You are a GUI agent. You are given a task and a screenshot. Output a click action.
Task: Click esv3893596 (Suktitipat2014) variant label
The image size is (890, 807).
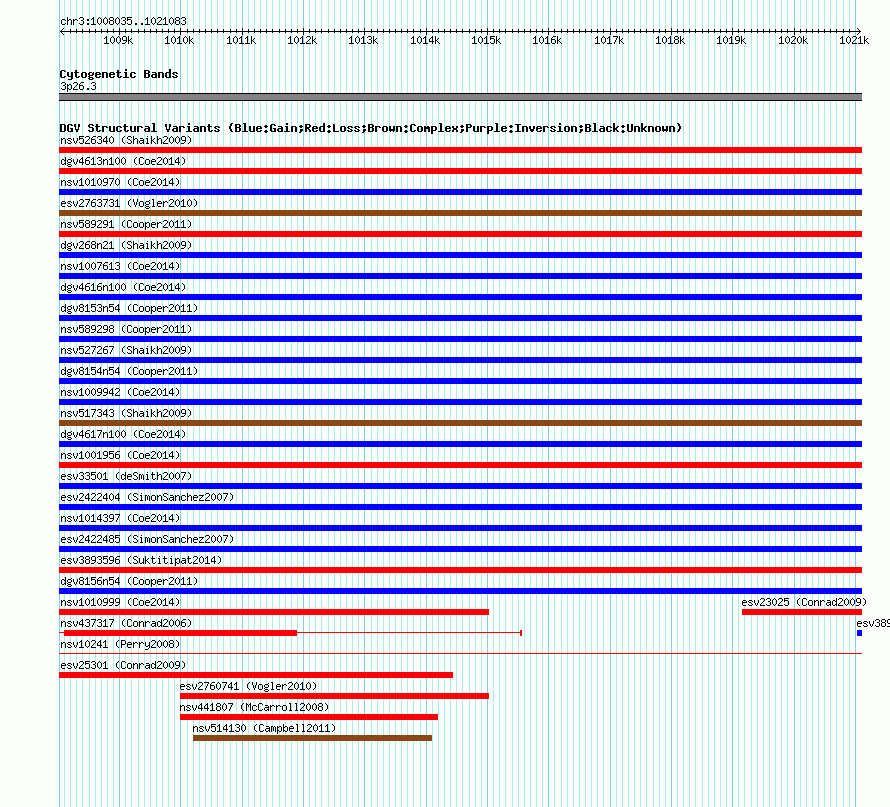click(x=141, y=560)
